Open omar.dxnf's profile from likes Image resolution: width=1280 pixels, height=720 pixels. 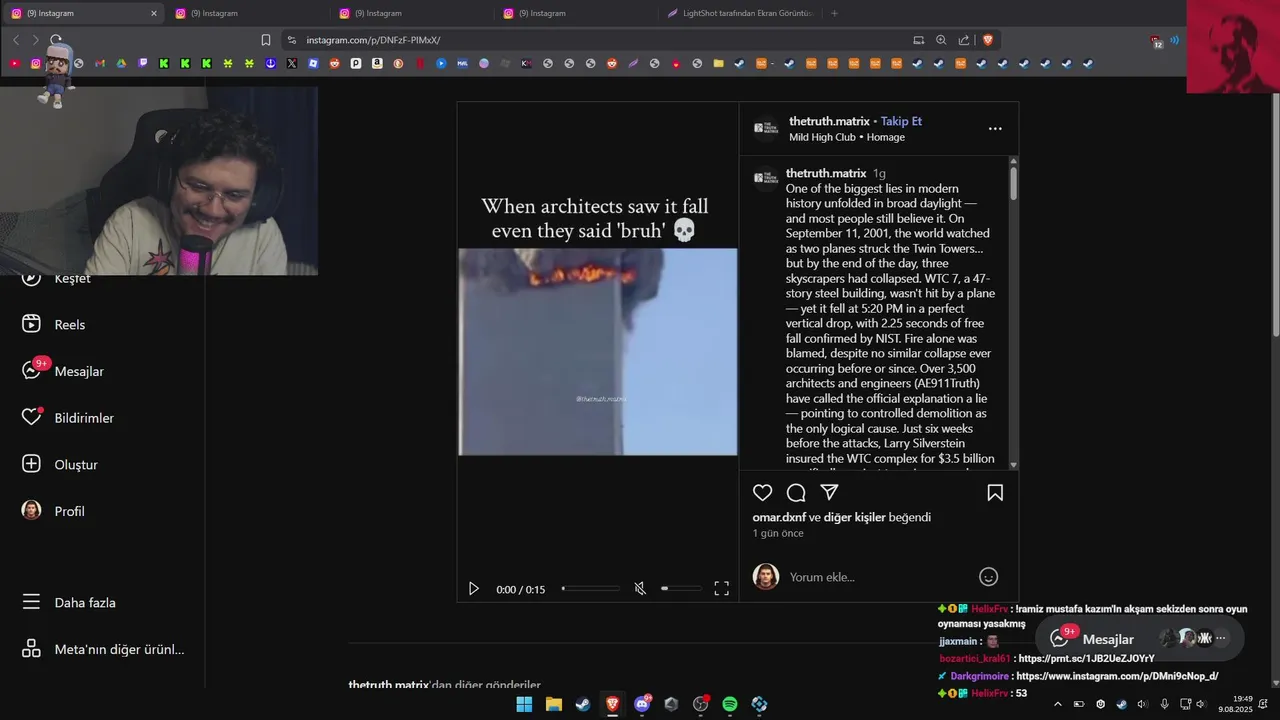tap(779, 517)
